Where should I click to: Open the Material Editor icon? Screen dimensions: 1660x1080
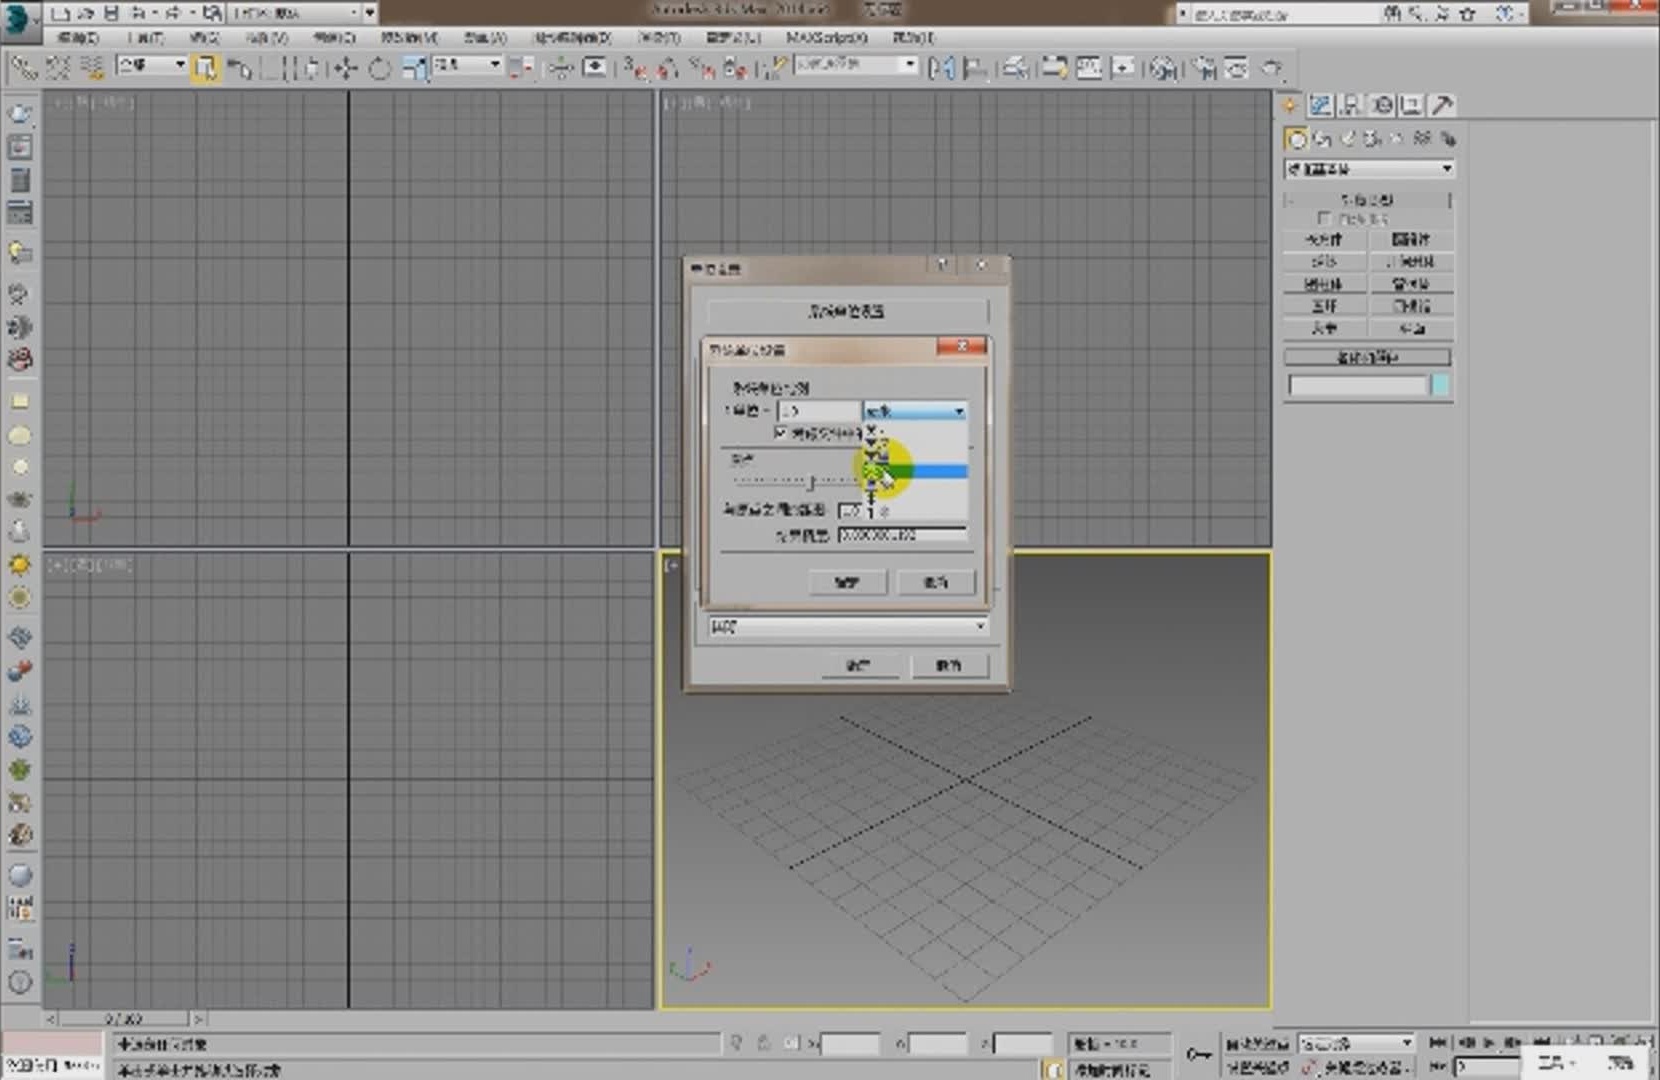[1163, 68]
